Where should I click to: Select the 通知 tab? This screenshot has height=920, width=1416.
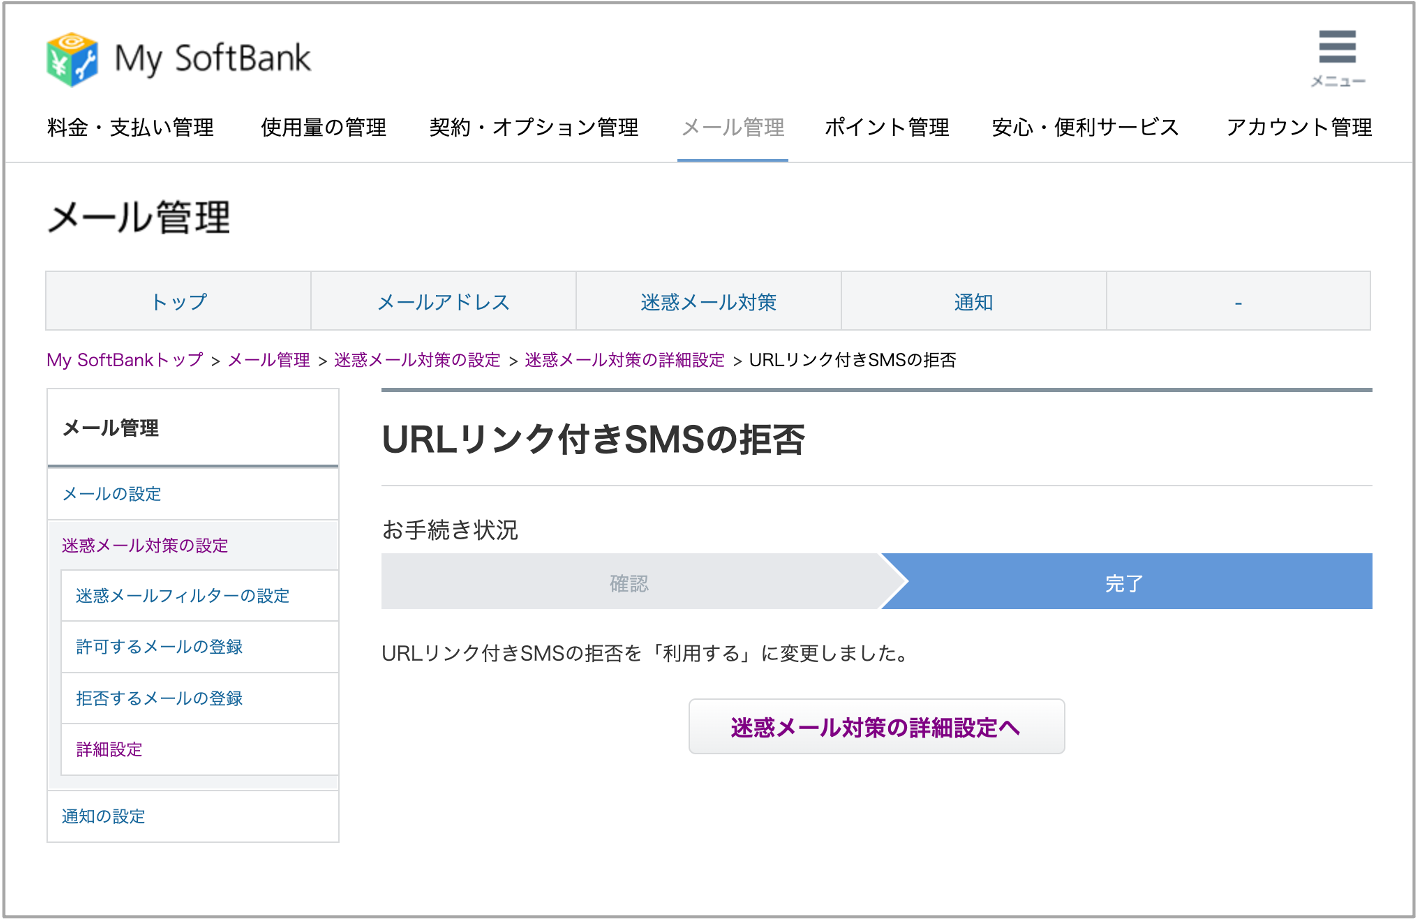(x=973, y=301)
